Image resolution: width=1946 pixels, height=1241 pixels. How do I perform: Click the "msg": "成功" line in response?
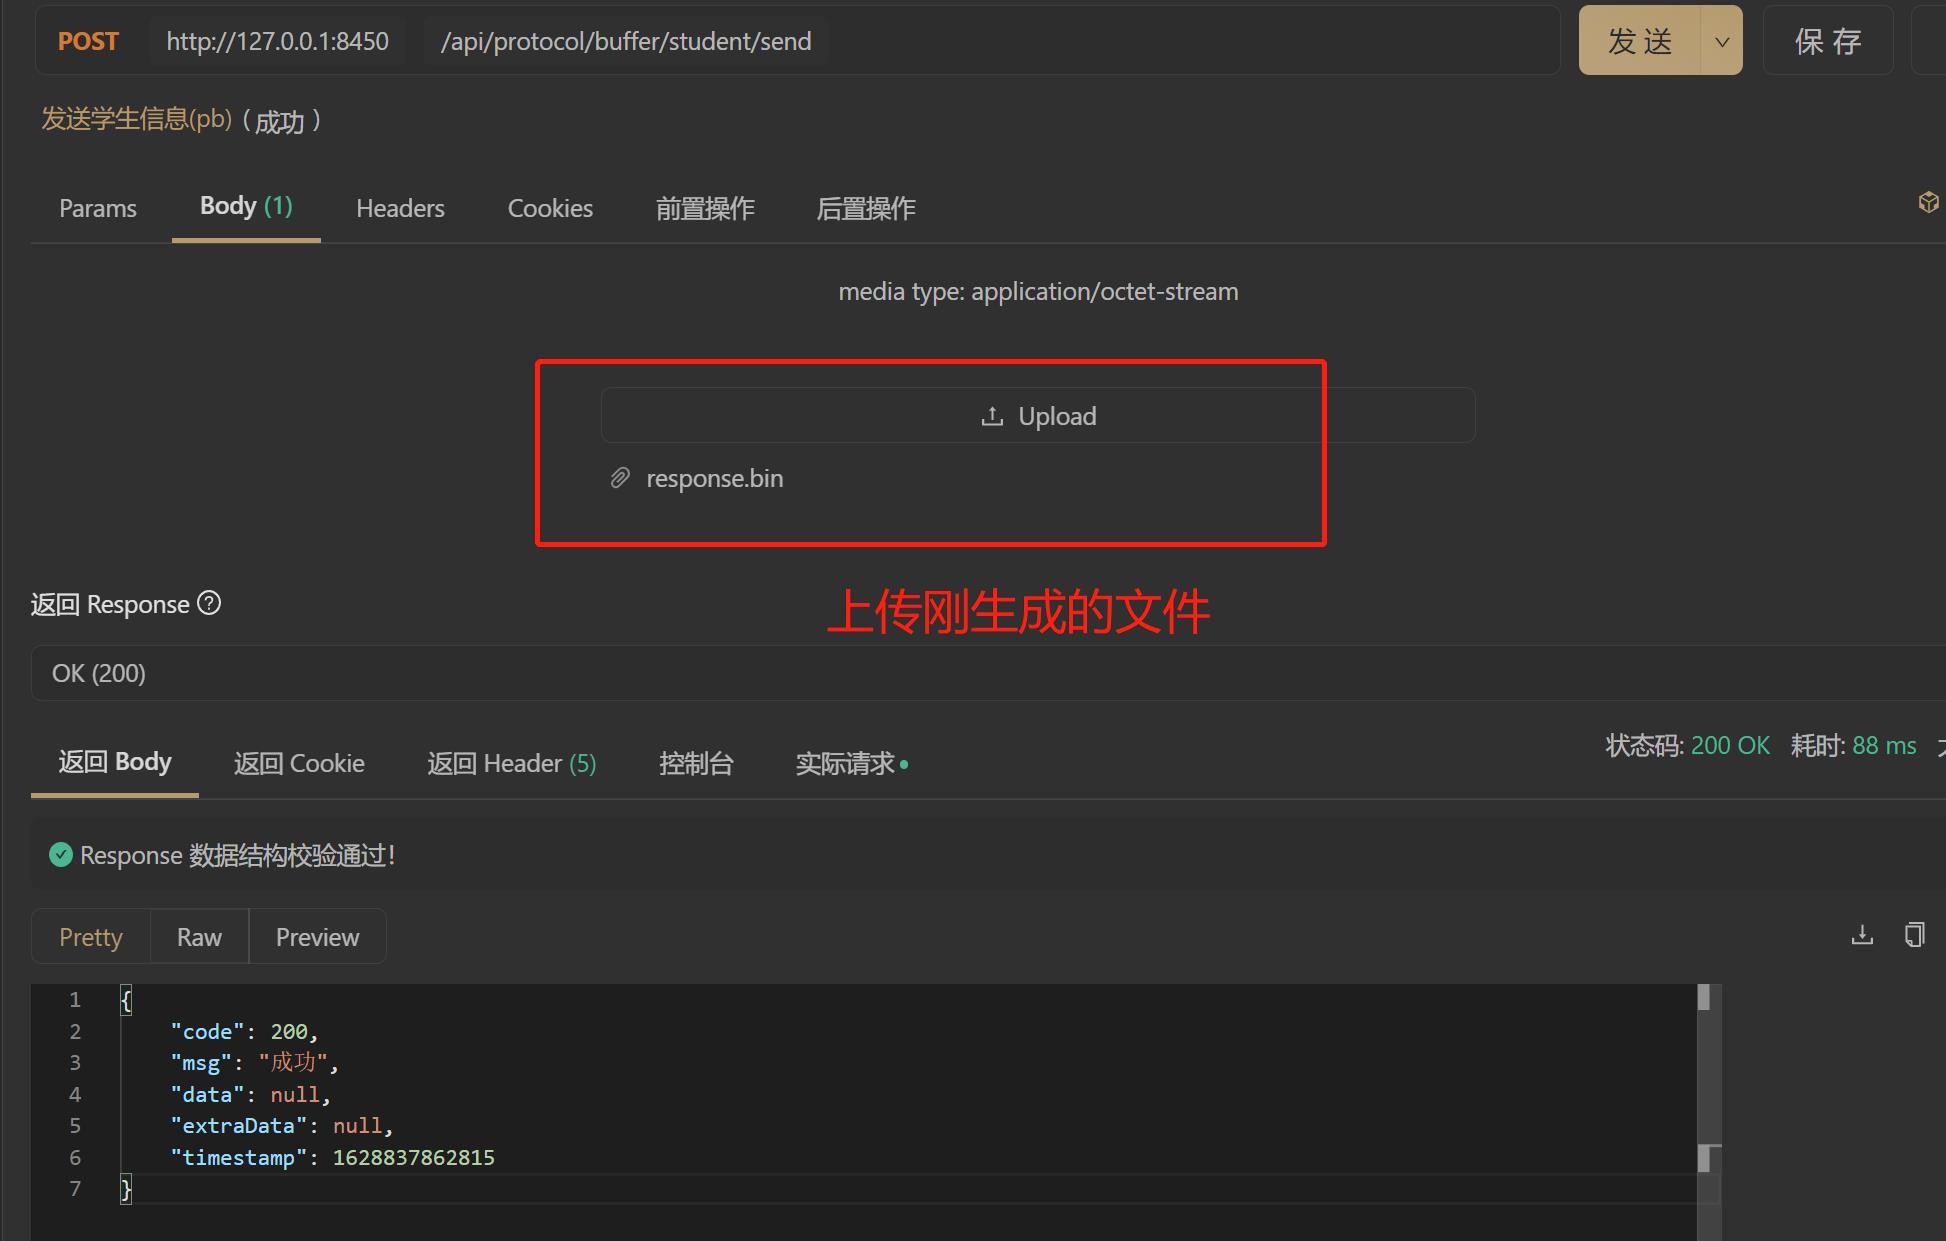click(x=254, y=1062)
